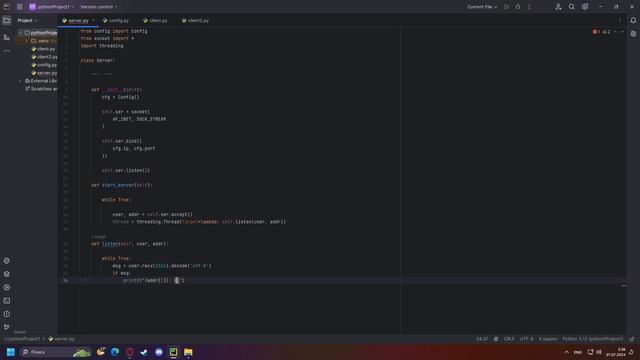640x360 pixels.
Task: Open the Terminal tool window
Action: [x=7, y=301]
